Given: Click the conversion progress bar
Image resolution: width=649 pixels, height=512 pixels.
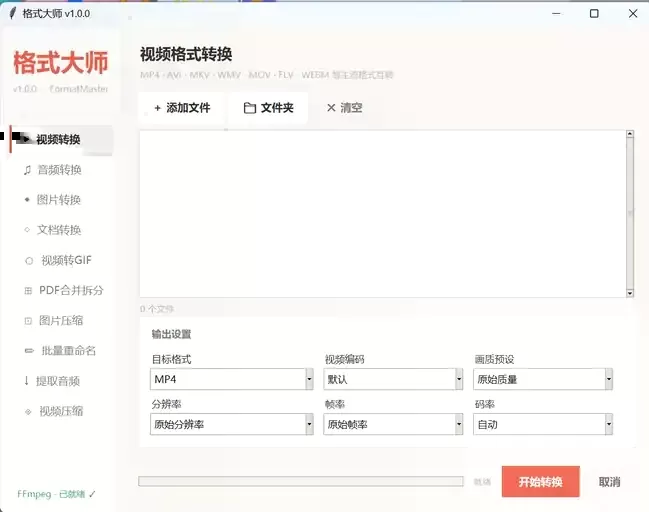Looking at the screenshot, I should click(301, 481).
